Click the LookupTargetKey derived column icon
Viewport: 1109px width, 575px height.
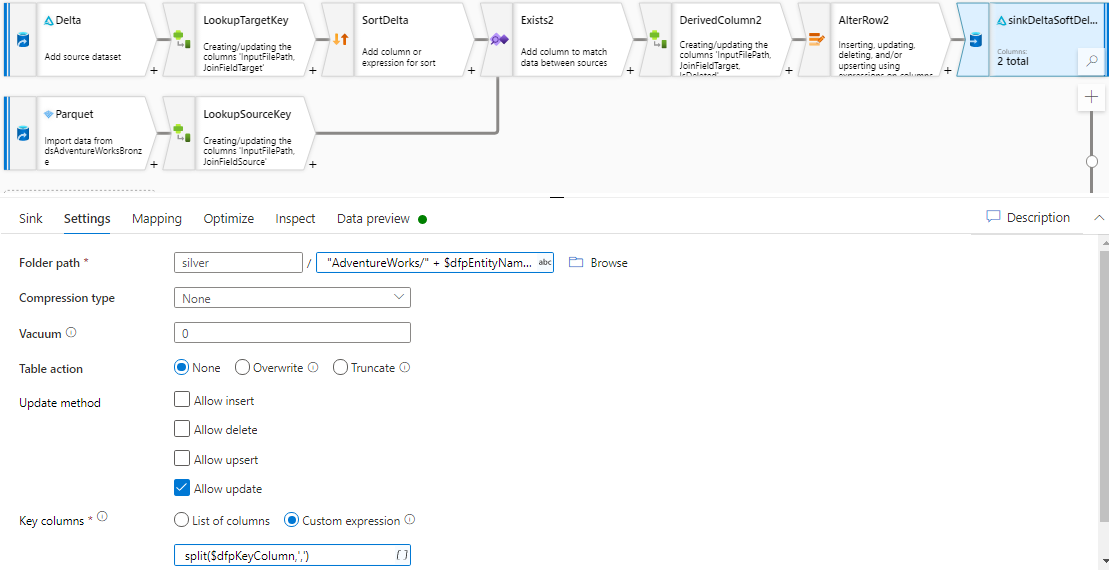tap(182, 39)
